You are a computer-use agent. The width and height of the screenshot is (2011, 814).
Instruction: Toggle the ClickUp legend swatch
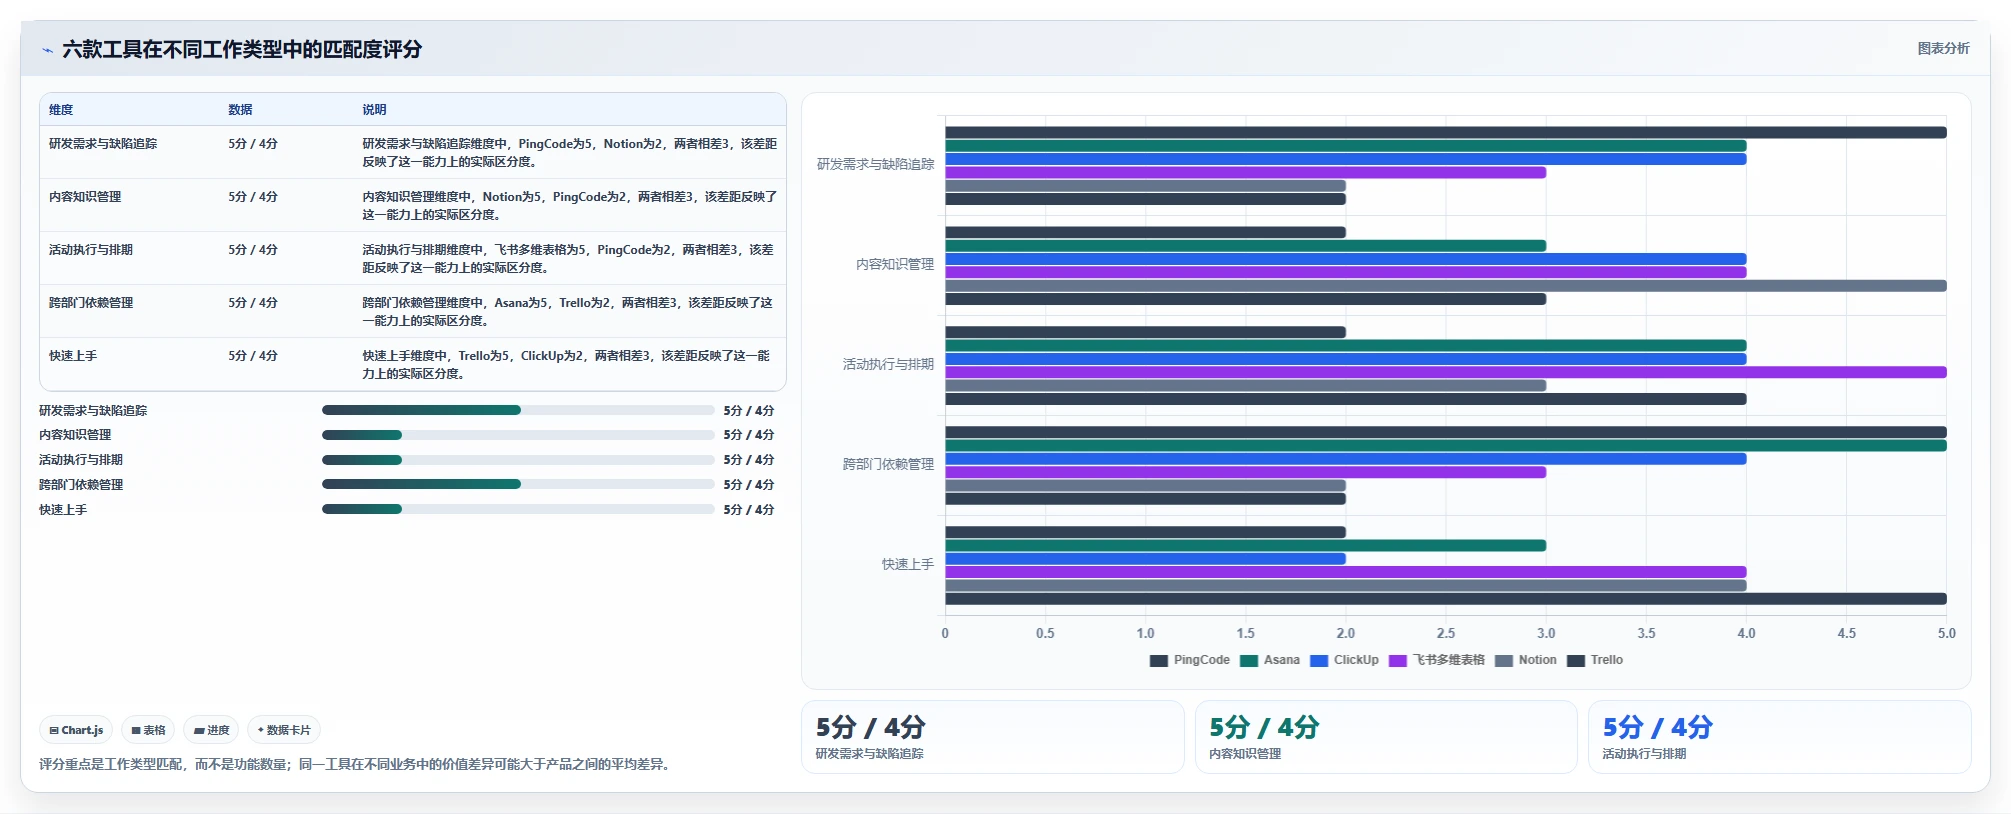[x=1319, y=660]
